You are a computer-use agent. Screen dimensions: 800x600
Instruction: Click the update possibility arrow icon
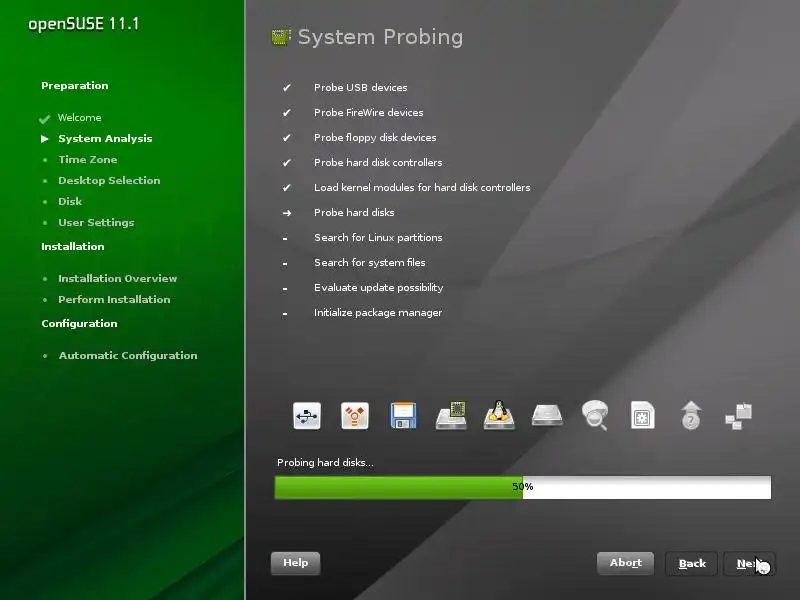(691, 415)
